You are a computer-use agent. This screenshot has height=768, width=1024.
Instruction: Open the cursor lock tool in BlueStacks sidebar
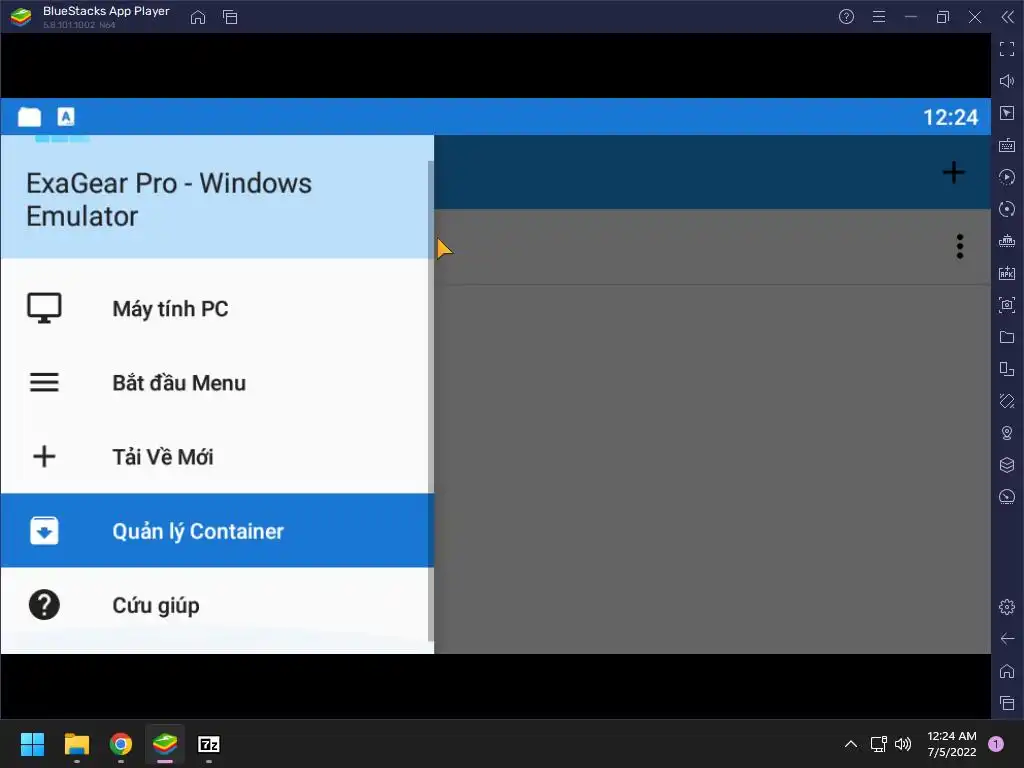tap(1007, 113)
